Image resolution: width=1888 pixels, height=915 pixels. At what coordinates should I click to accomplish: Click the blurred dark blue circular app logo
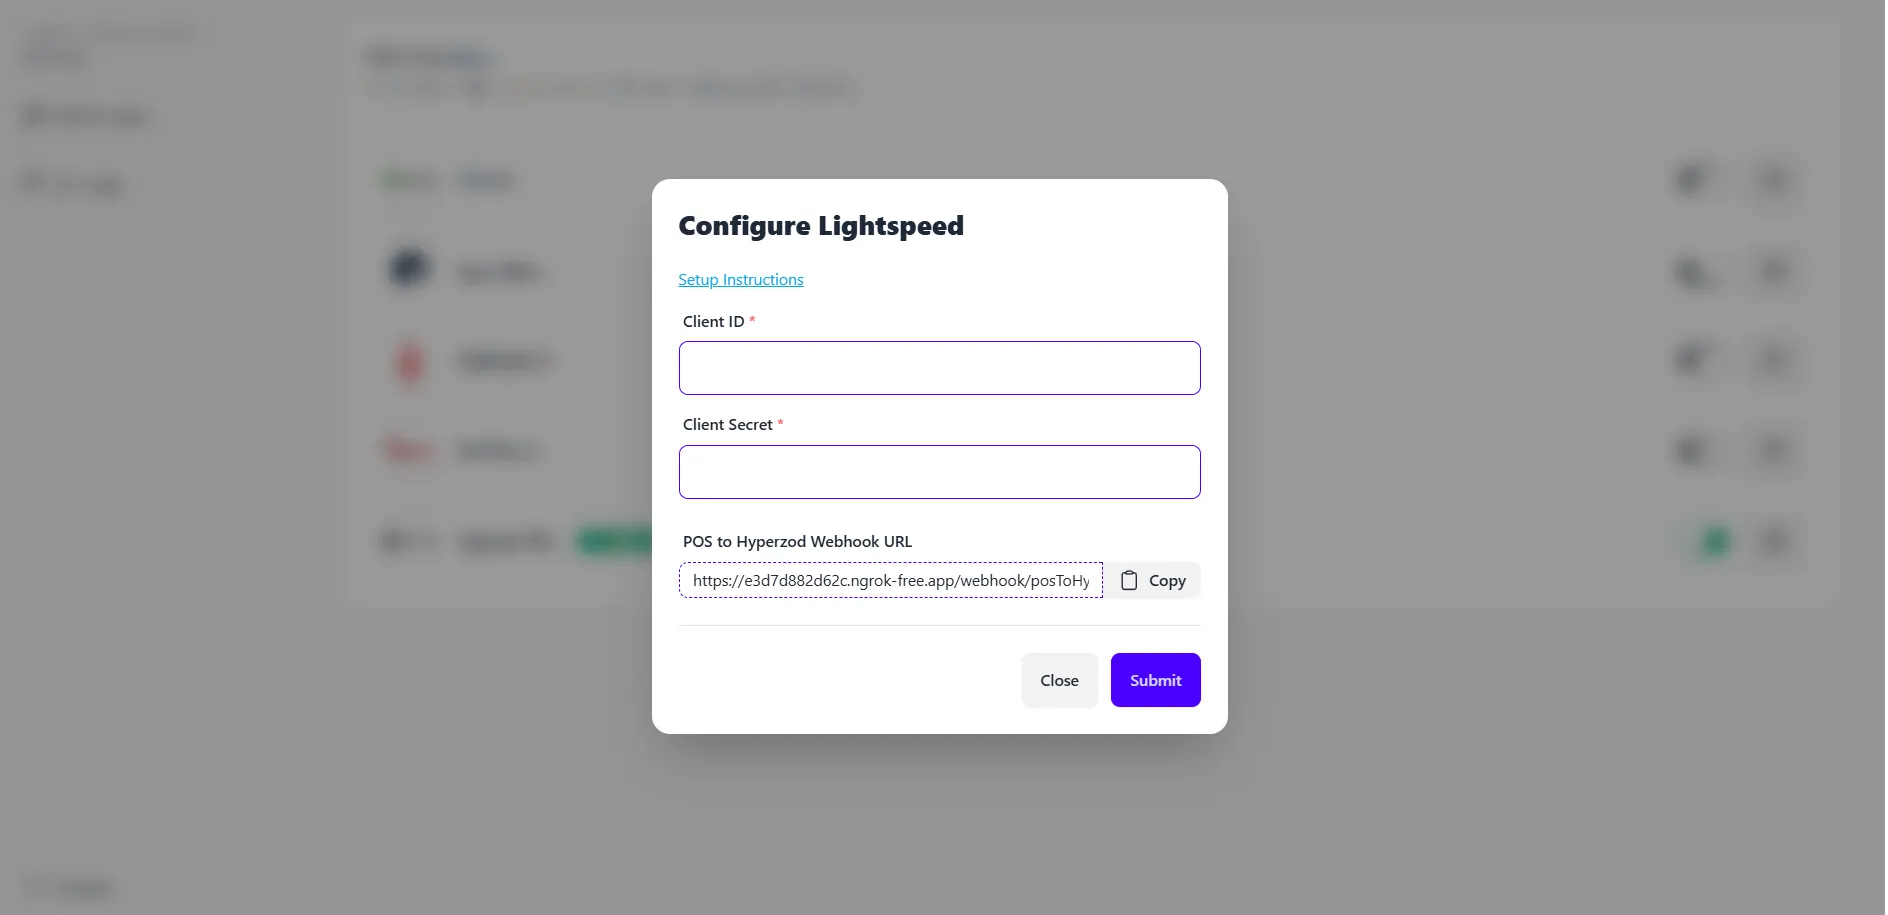408,269
